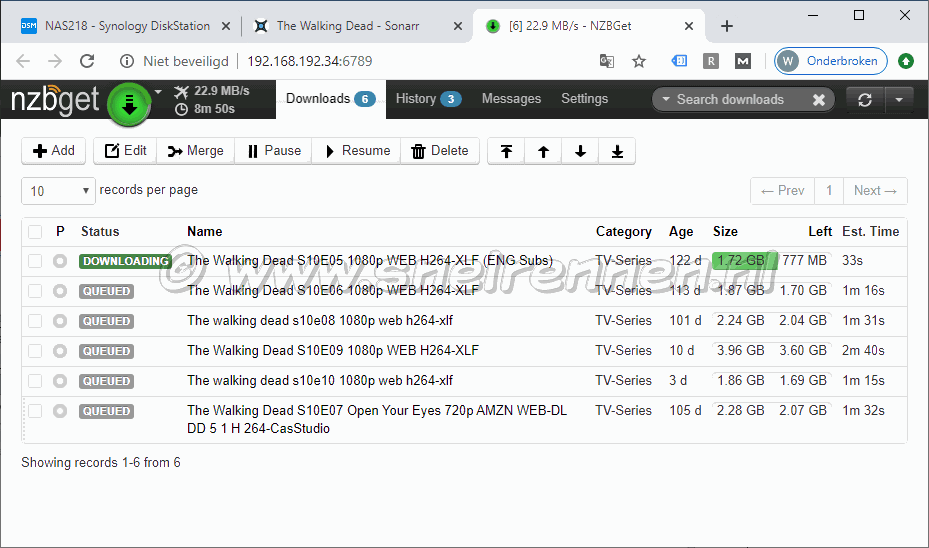Open The Walking Dead S10E09 download name
This screenshot has height=548, width=929.
[x=333, y=351]
